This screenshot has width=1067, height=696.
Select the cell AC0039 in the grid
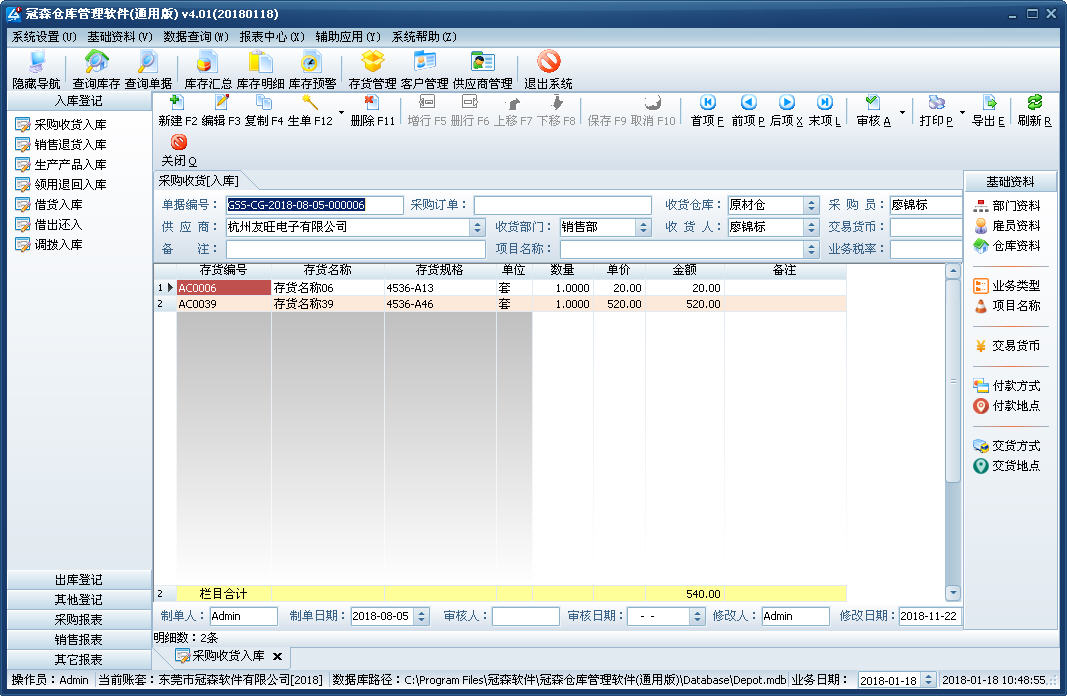tap(224, 304)
